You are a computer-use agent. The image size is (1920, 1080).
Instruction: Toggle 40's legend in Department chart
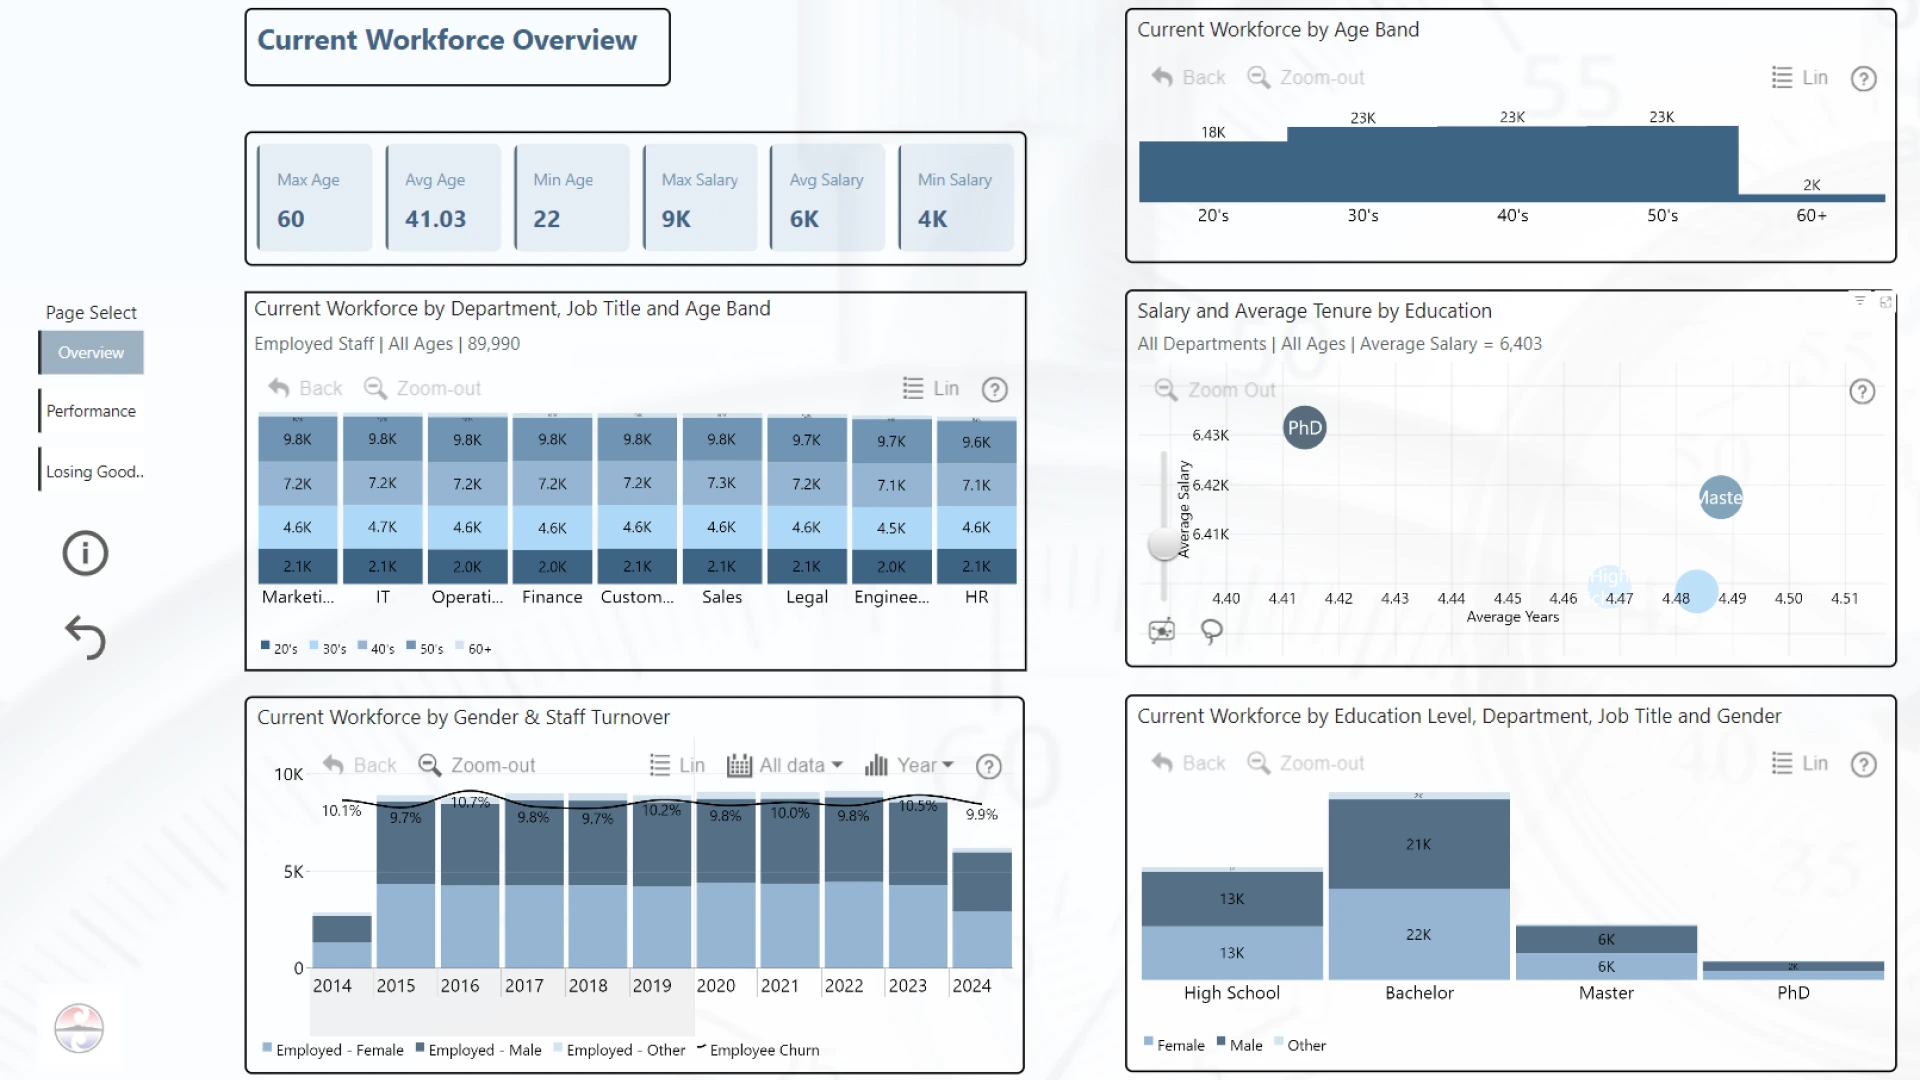(376, 648)
